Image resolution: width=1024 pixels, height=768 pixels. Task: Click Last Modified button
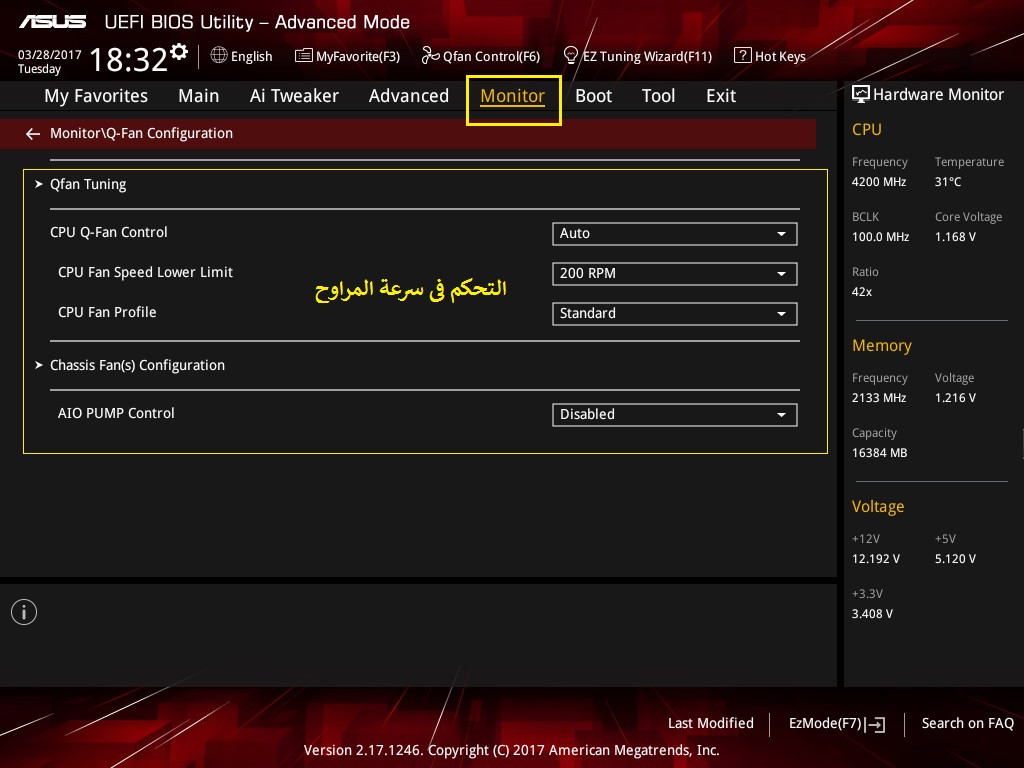(711, 724)
